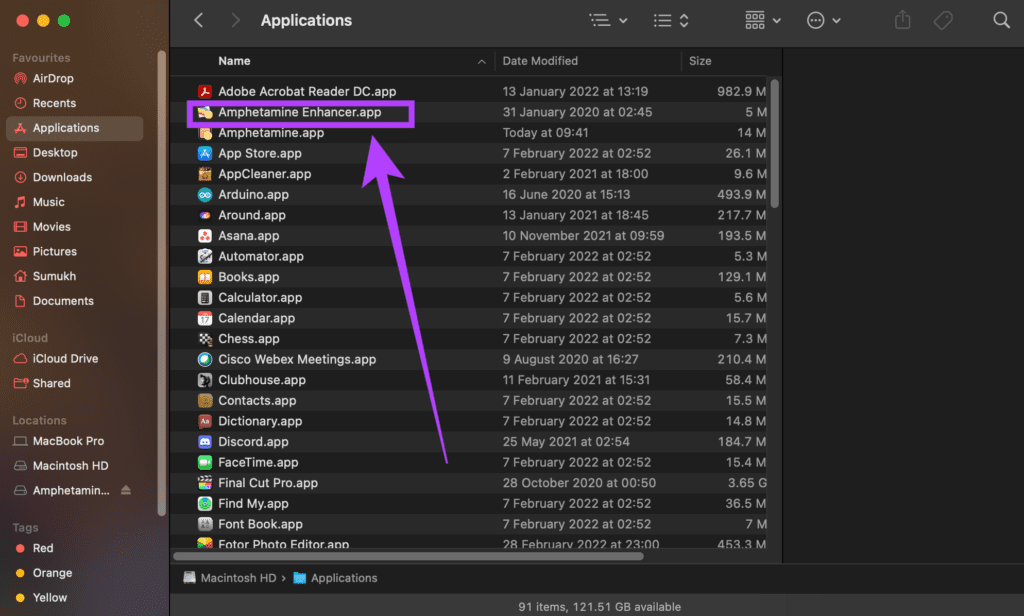Open Shared in sidebar
Image resolution: width=1024 pixels, height=616 pixels.
(74, 383)
